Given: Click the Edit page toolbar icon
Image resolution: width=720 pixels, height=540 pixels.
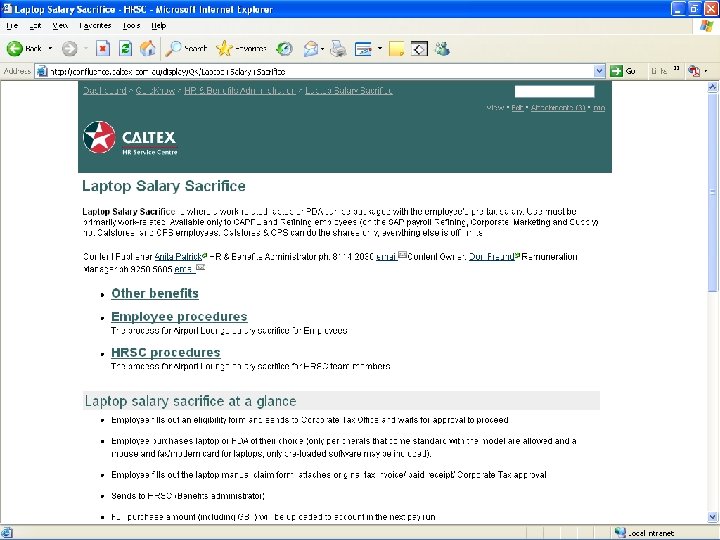Looking at the screenshot, I should tap(363, 48).
